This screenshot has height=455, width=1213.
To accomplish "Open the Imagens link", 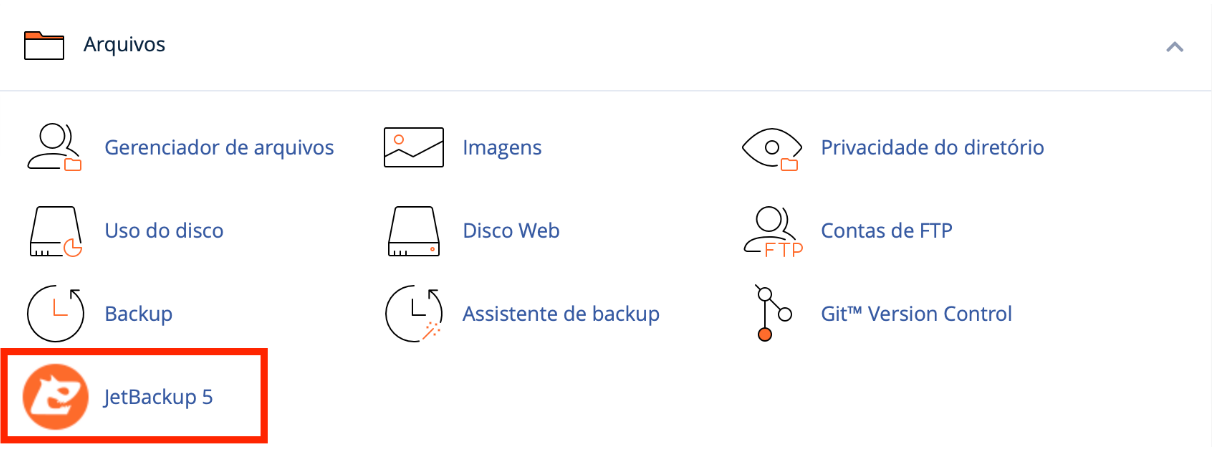I will pos(502,148).
